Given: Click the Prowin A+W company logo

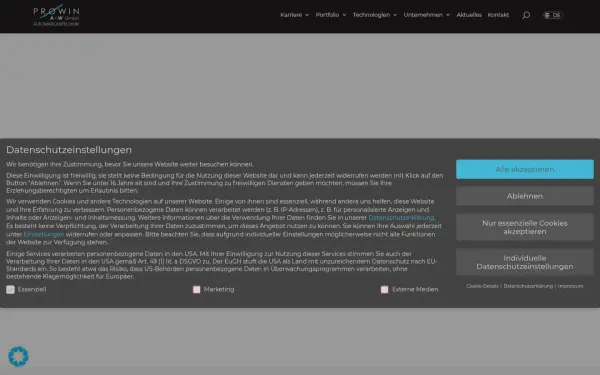Looking at the screenshot, I should tap(56, 15).
